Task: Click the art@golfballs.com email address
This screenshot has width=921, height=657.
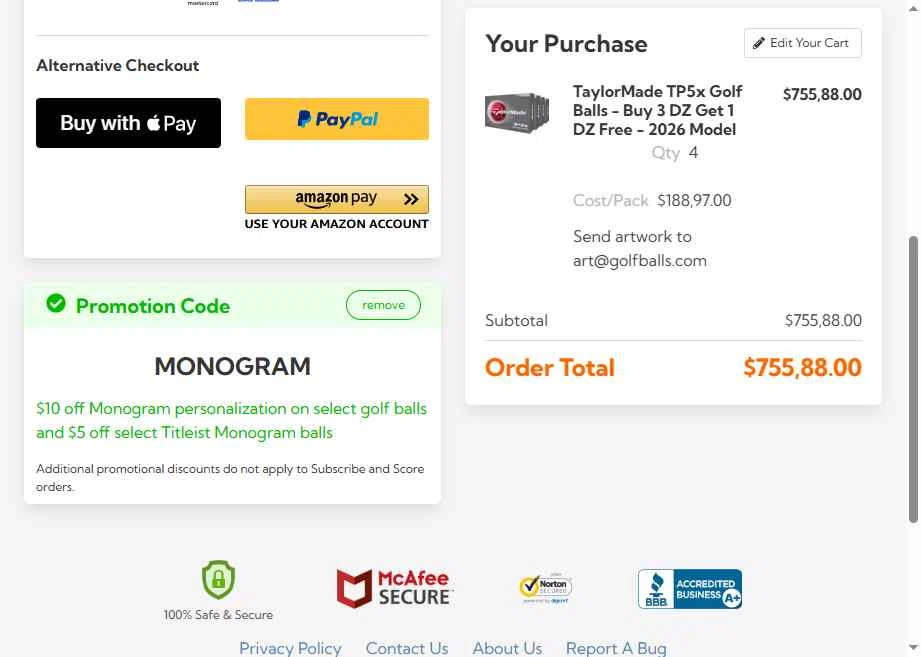Action: click(640, 261)
